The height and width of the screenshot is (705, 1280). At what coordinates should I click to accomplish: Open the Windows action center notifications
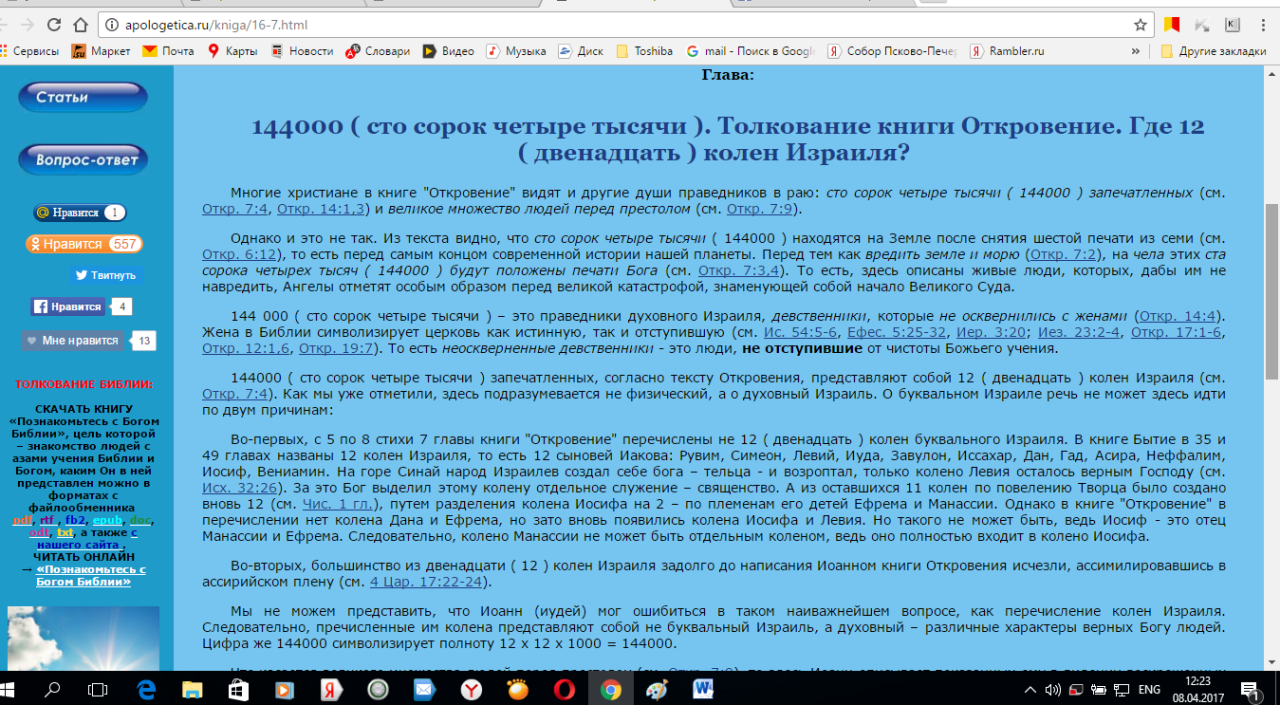click(x=1249, y=689)
